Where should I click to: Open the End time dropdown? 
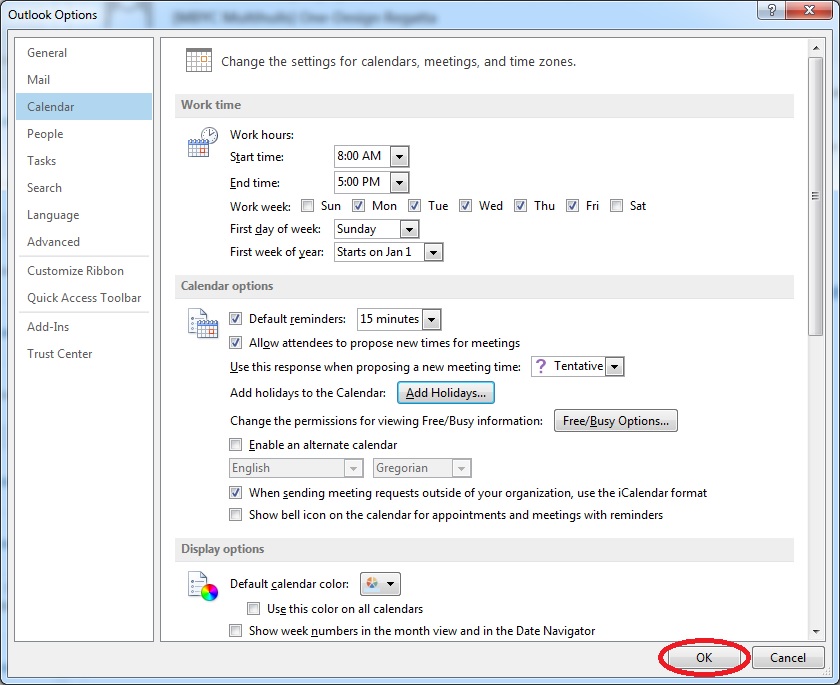tap(399, 183)
